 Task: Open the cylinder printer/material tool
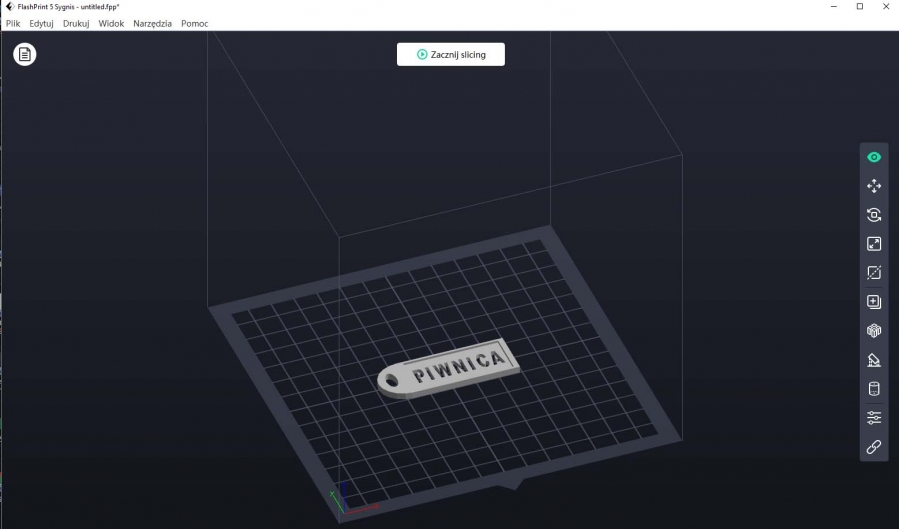click(874, 389)
